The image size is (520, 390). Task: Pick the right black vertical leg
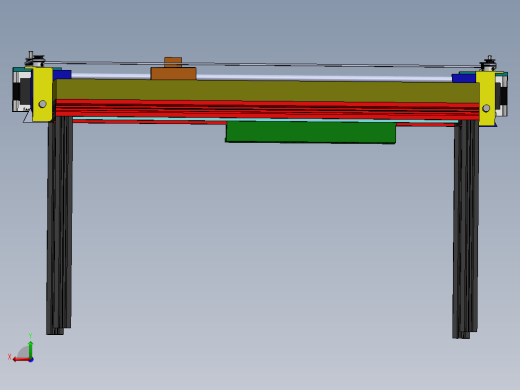coord(466,229)
